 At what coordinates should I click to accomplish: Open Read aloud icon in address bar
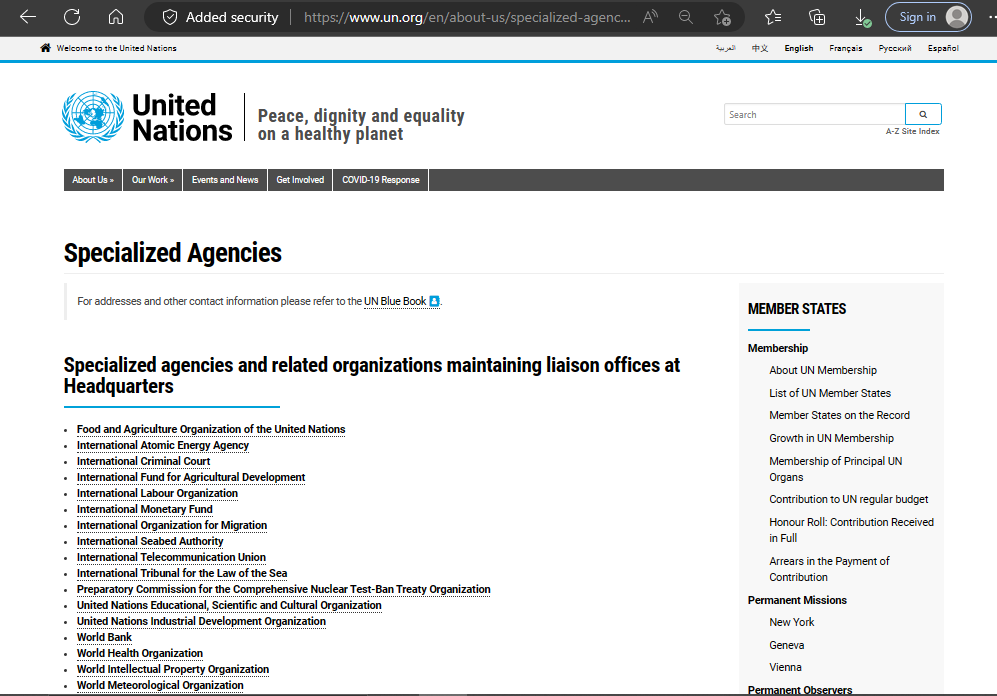pos(650,17)
